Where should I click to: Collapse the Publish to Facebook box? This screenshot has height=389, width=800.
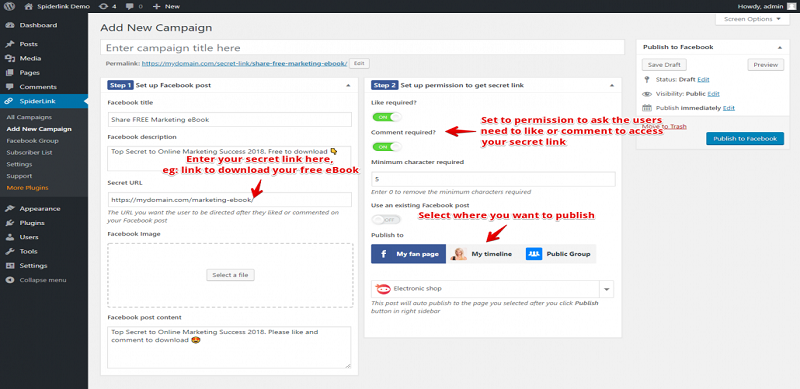click(x=780, y=47)
